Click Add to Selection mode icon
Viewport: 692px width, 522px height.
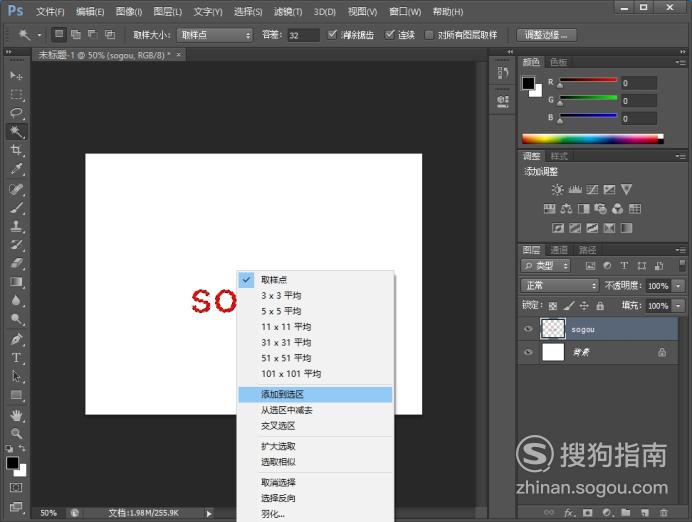pos(76,34)
